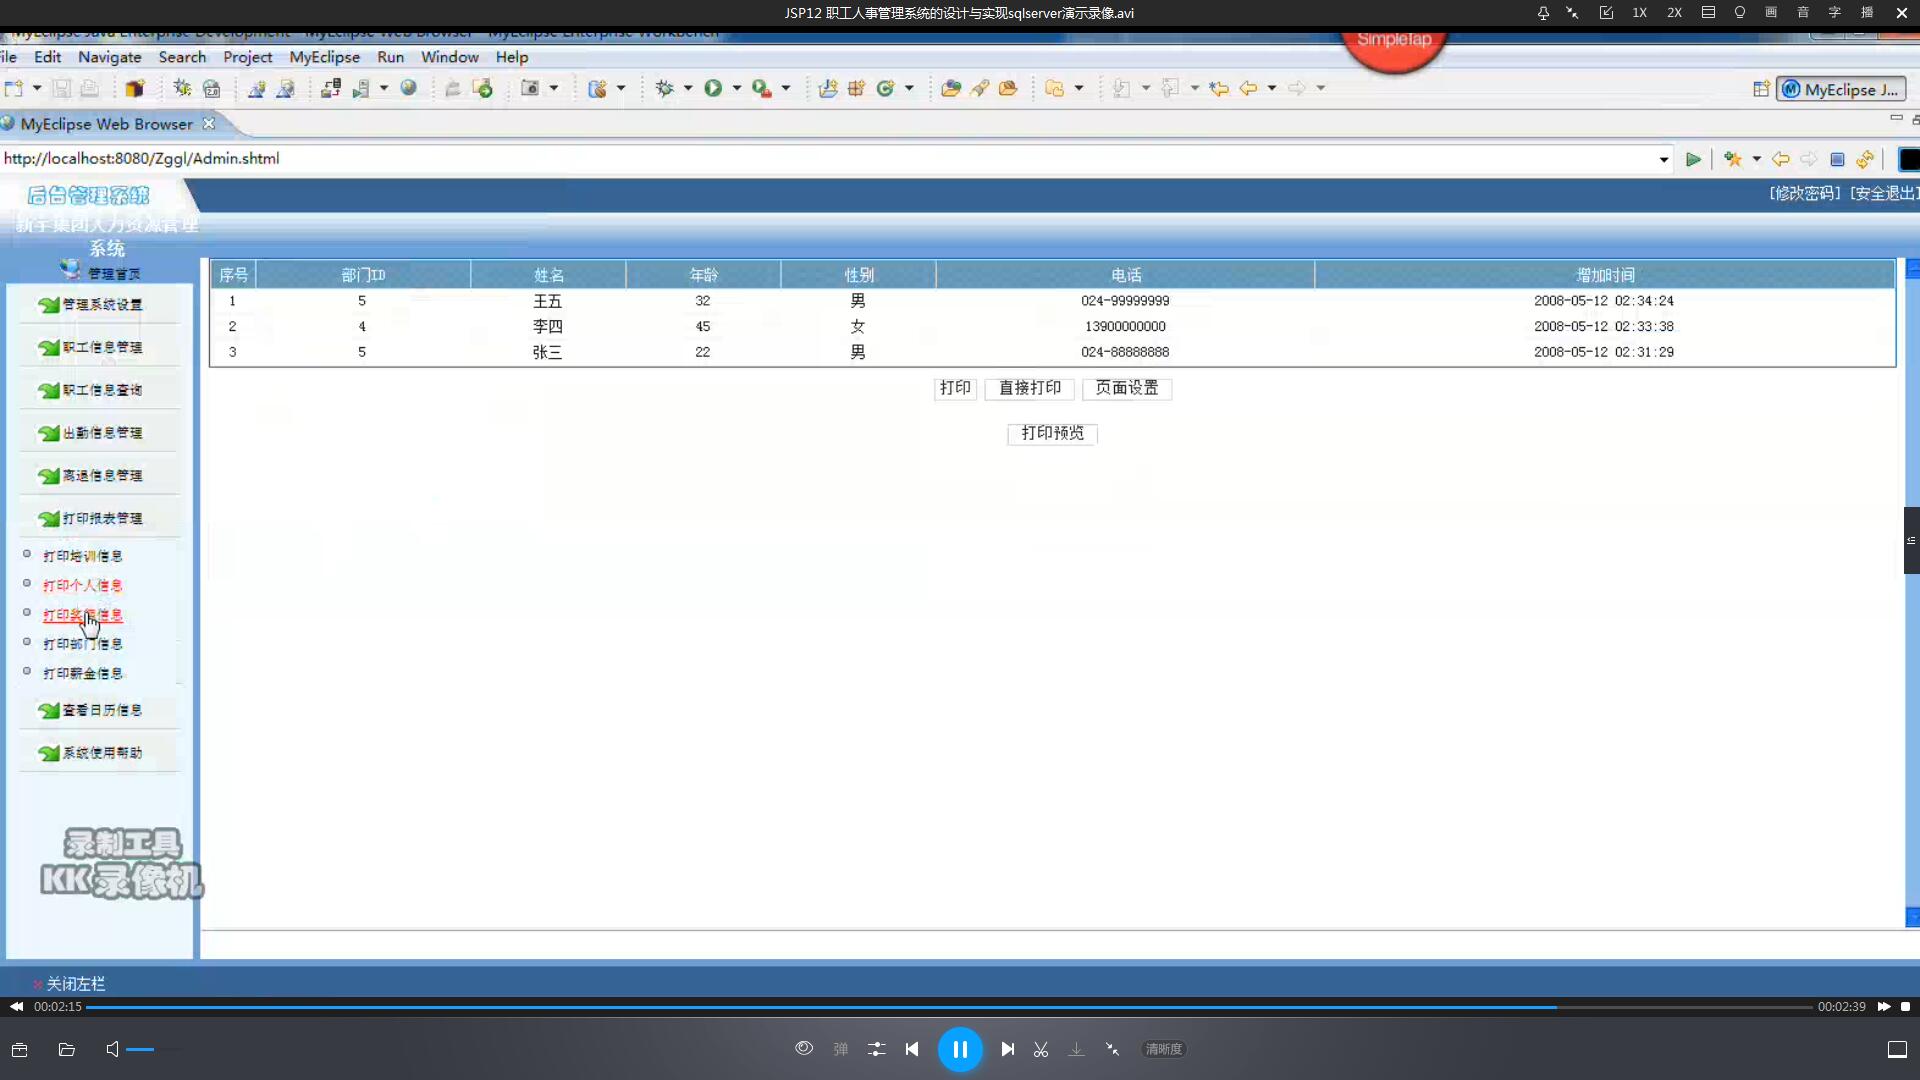Open the 音 audio settings
This screenshot has width=1920, height=1080.
[x=1803, y=13]
